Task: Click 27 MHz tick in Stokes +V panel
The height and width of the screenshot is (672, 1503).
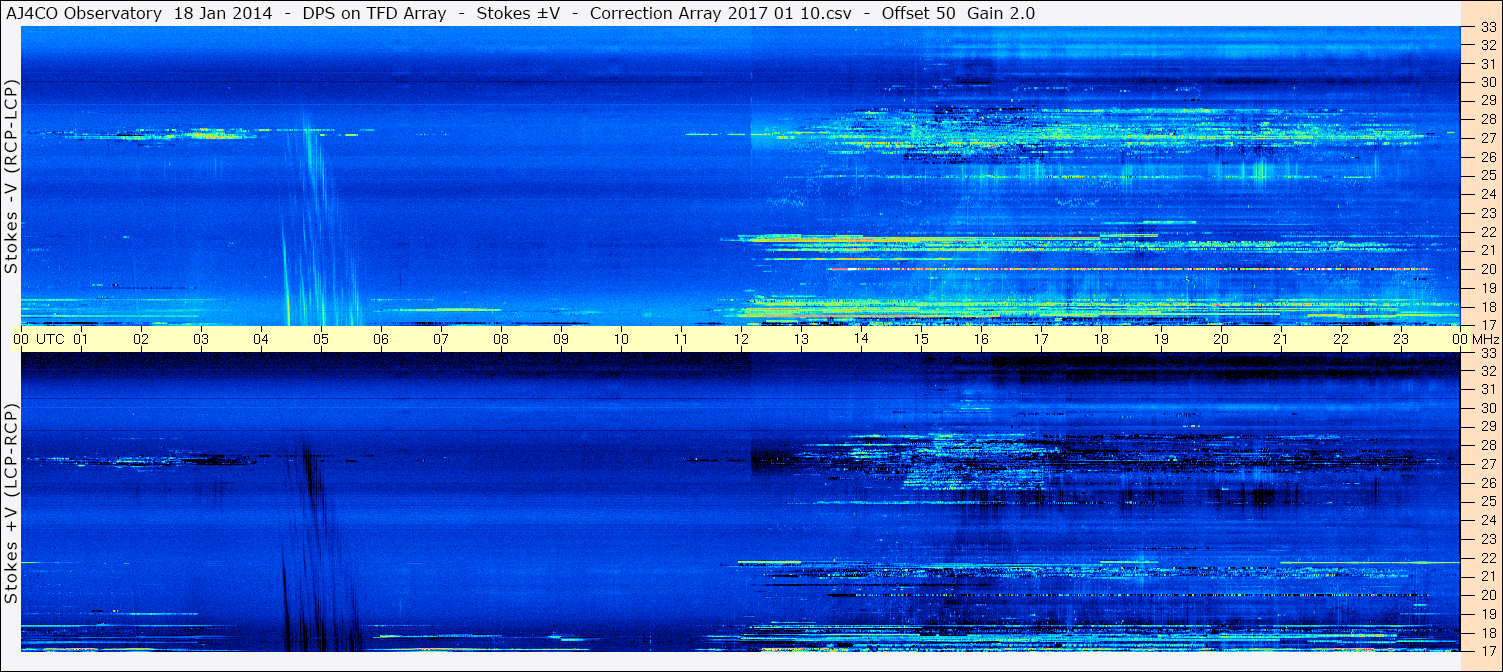Action: tap(1488, 464)
